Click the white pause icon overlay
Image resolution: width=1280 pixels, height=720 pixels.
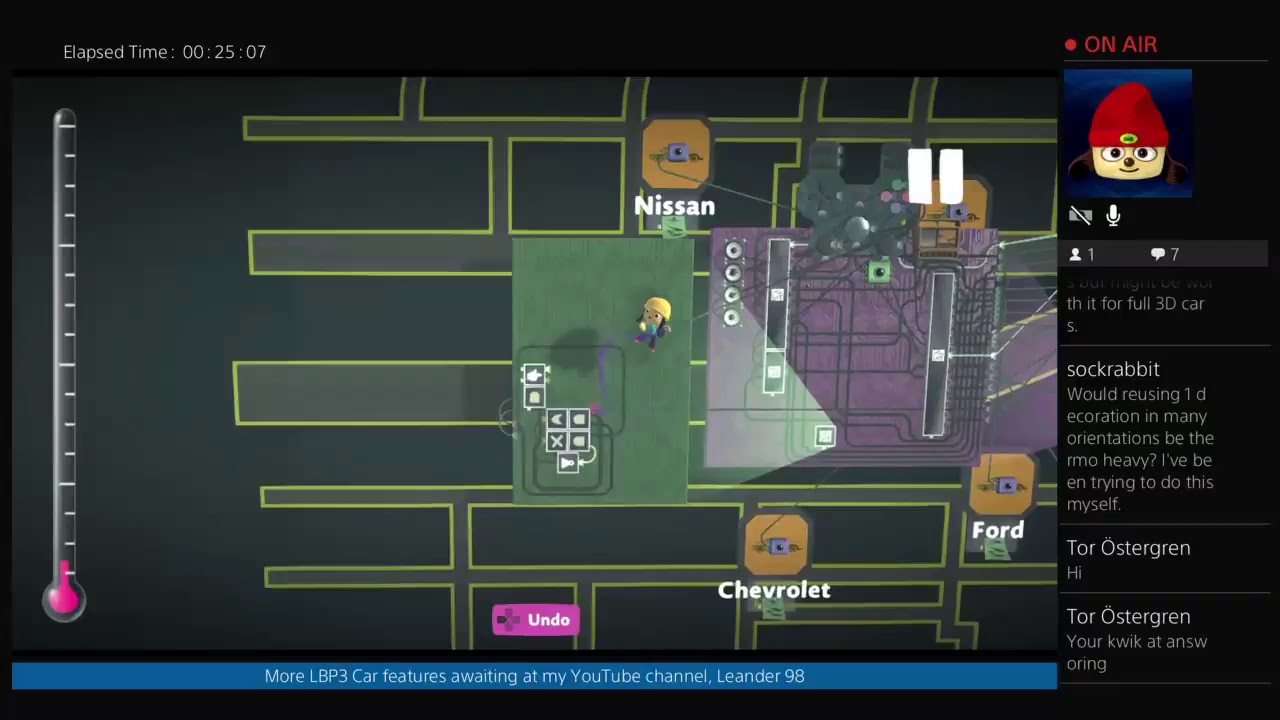pos(935,177)
